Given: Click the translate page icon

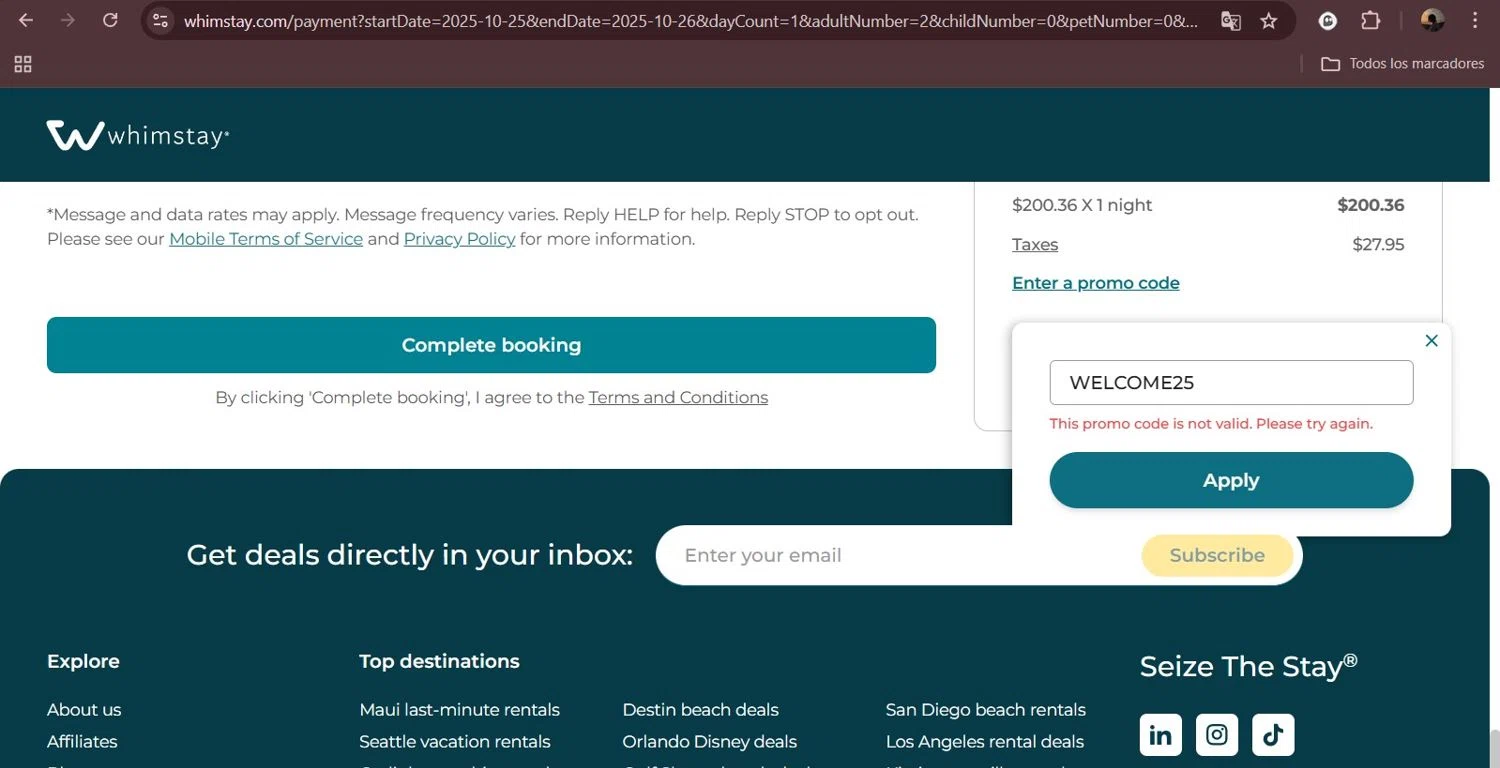Looking at the screenshot, I should tap(1231, 20).
